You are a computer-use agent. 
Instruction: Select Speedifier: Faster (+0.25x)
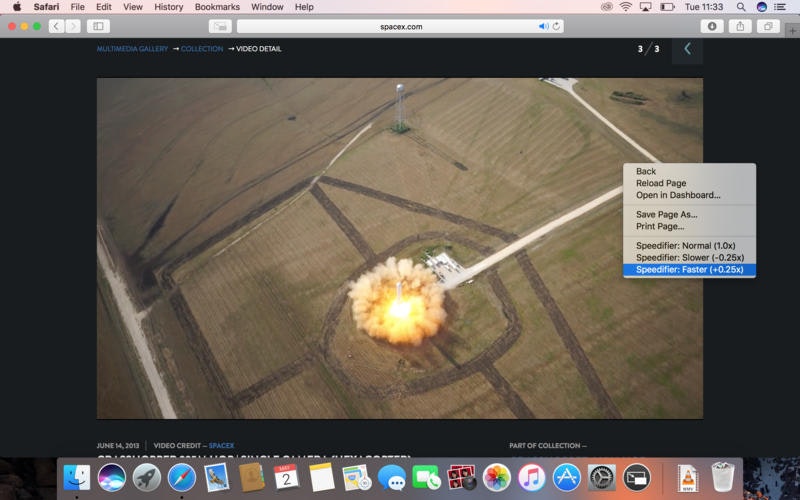689,269
